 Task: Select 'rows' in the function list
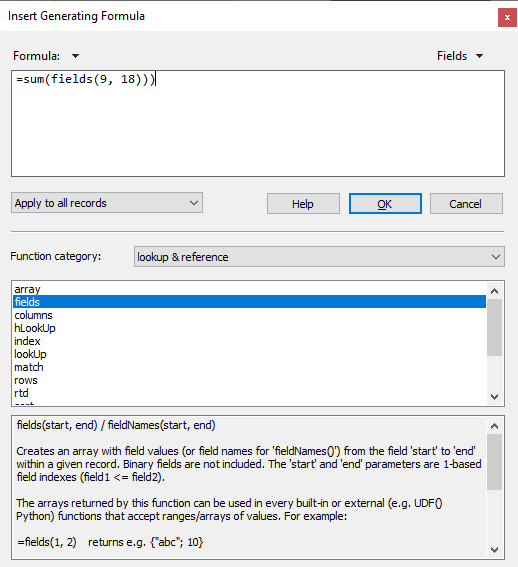249,380
